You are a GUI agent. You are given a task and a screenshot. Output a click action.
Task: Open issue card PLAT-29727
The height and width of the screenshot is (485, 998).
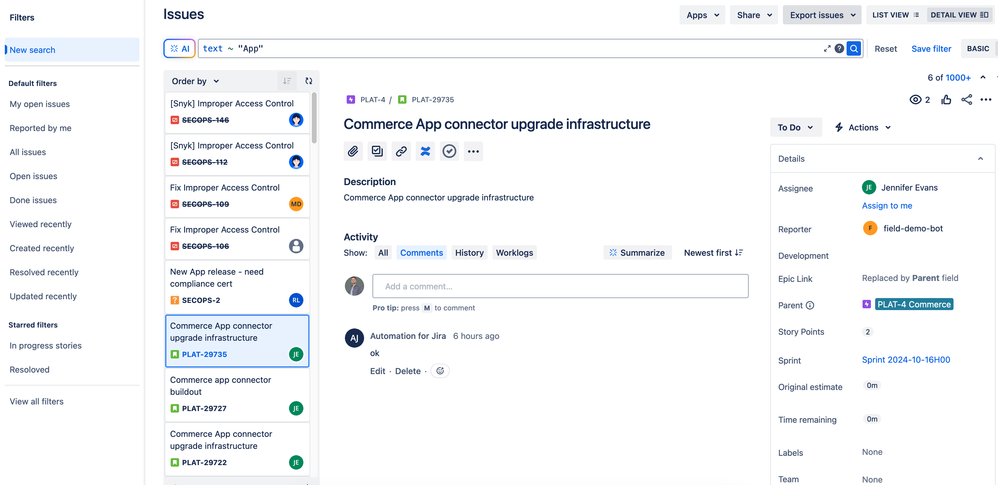237,394
